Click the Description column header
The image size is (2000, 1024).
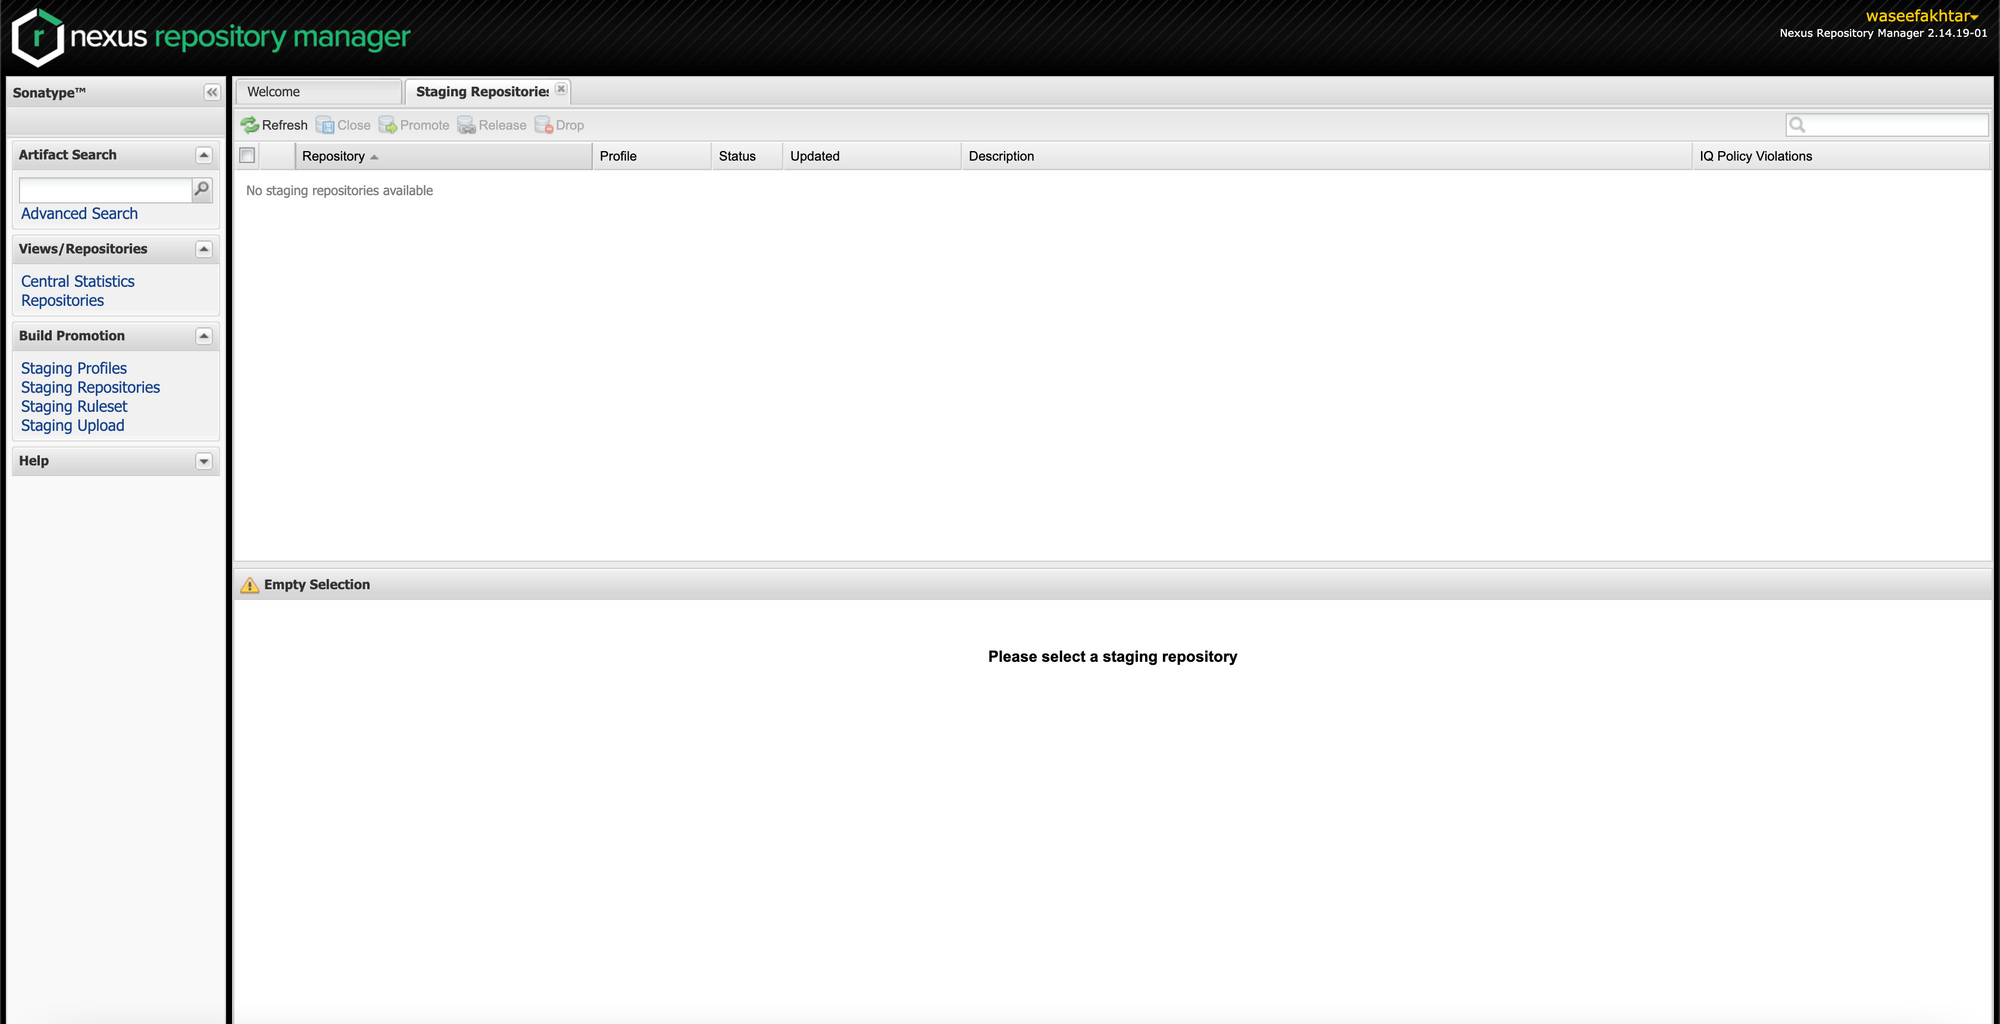pyautogui.click(x=1327, y=156)
